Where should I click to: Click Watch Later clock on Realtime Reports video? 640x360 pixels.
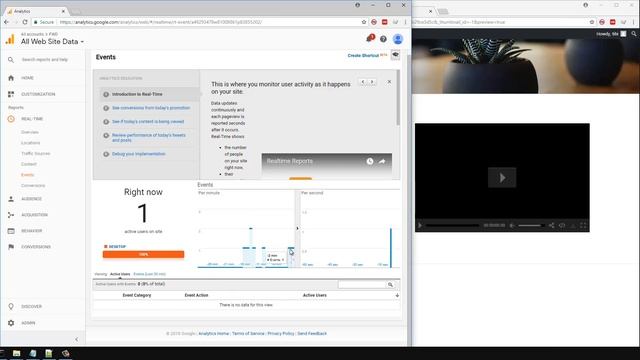370,161
